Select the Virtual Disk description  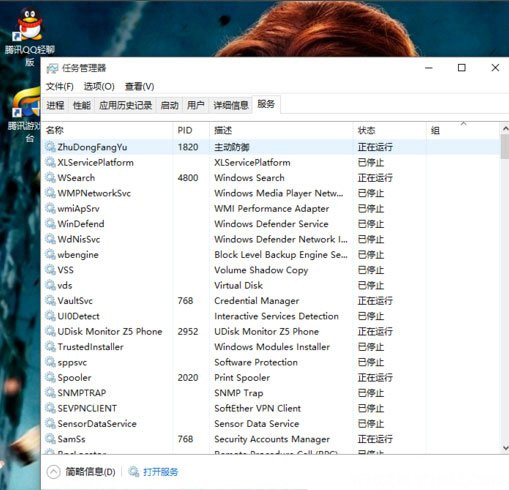[x=238, y=285]
